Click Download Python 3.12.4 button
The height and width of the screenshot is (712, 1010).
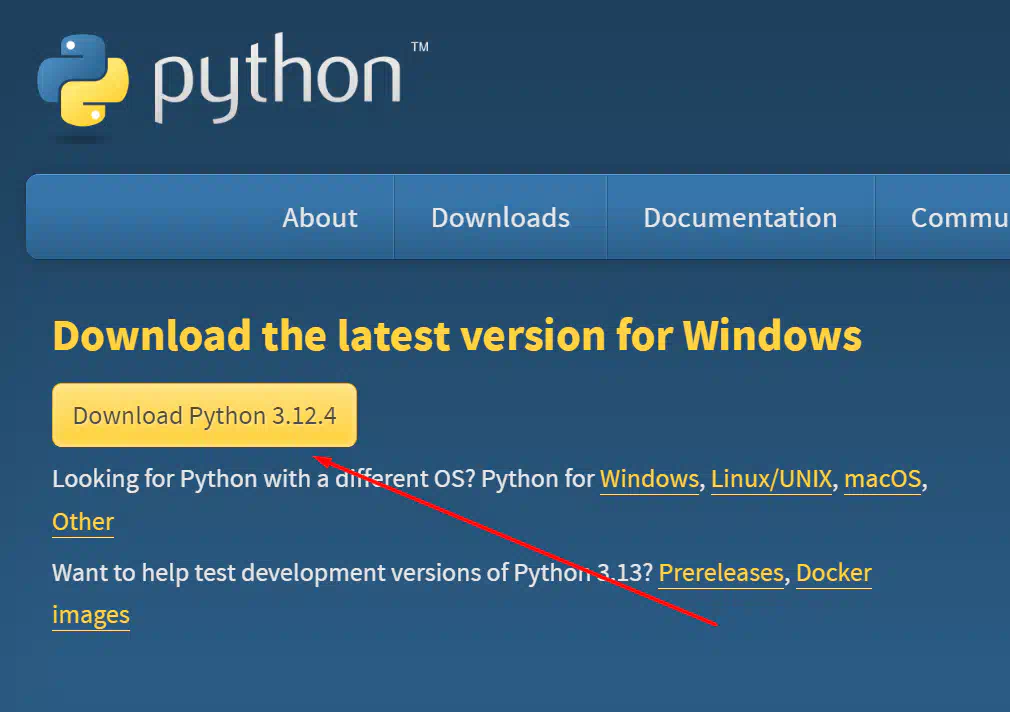tap(204, 415)
